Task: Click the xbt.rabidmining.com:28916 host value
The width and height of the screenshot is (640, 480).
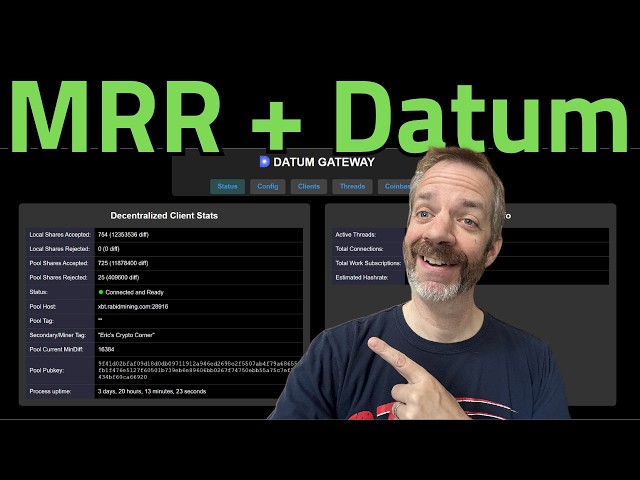Action: point(133,307)
